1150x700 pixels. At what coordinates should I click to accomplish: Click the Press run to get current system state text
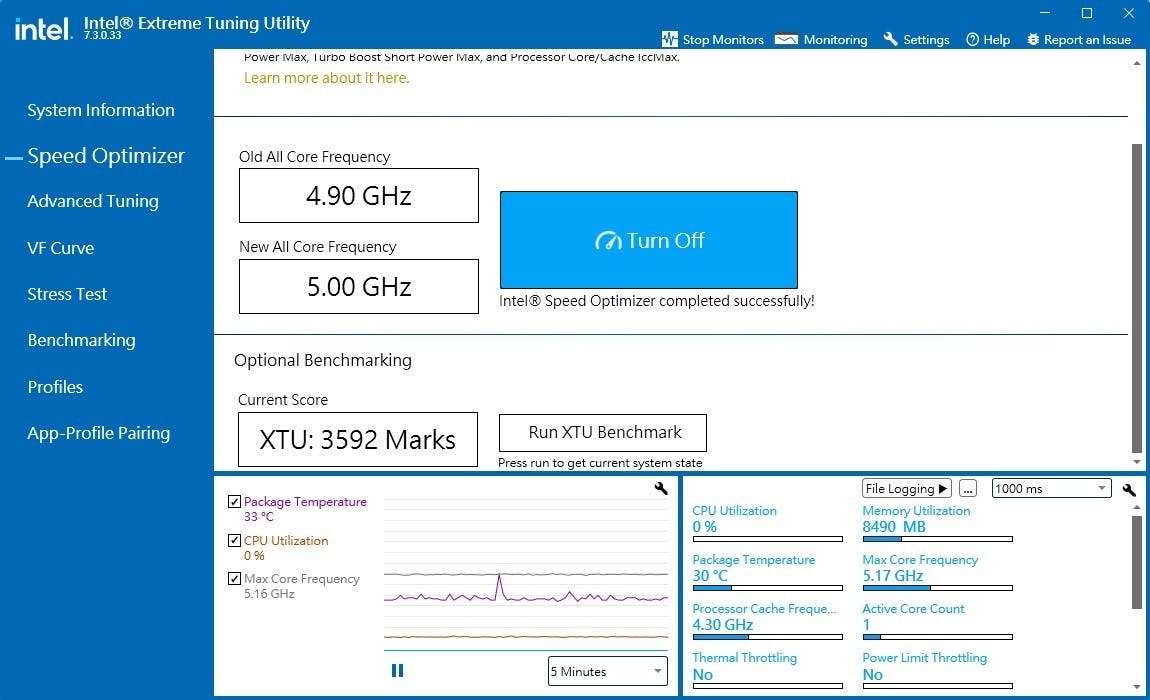(x=600, y=463)
